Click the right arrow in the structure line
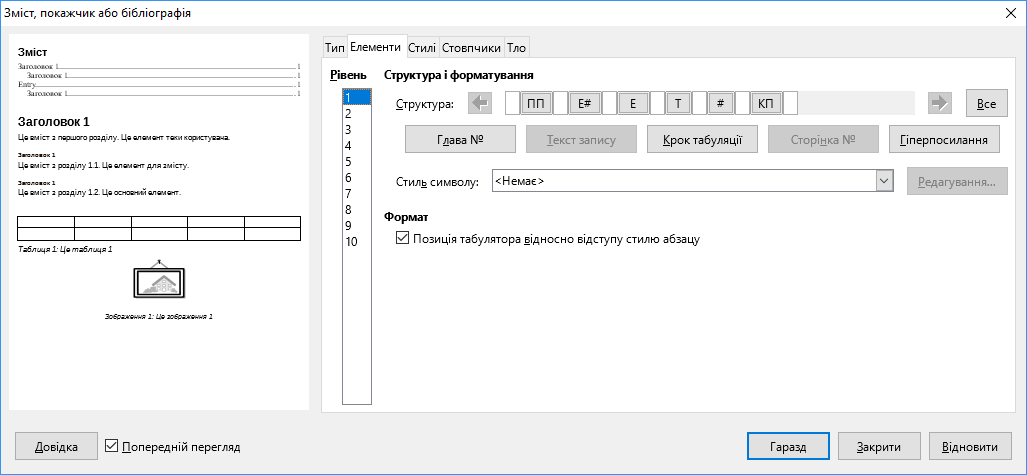This screenshot has width=1027, height=475. pos(938,104)
